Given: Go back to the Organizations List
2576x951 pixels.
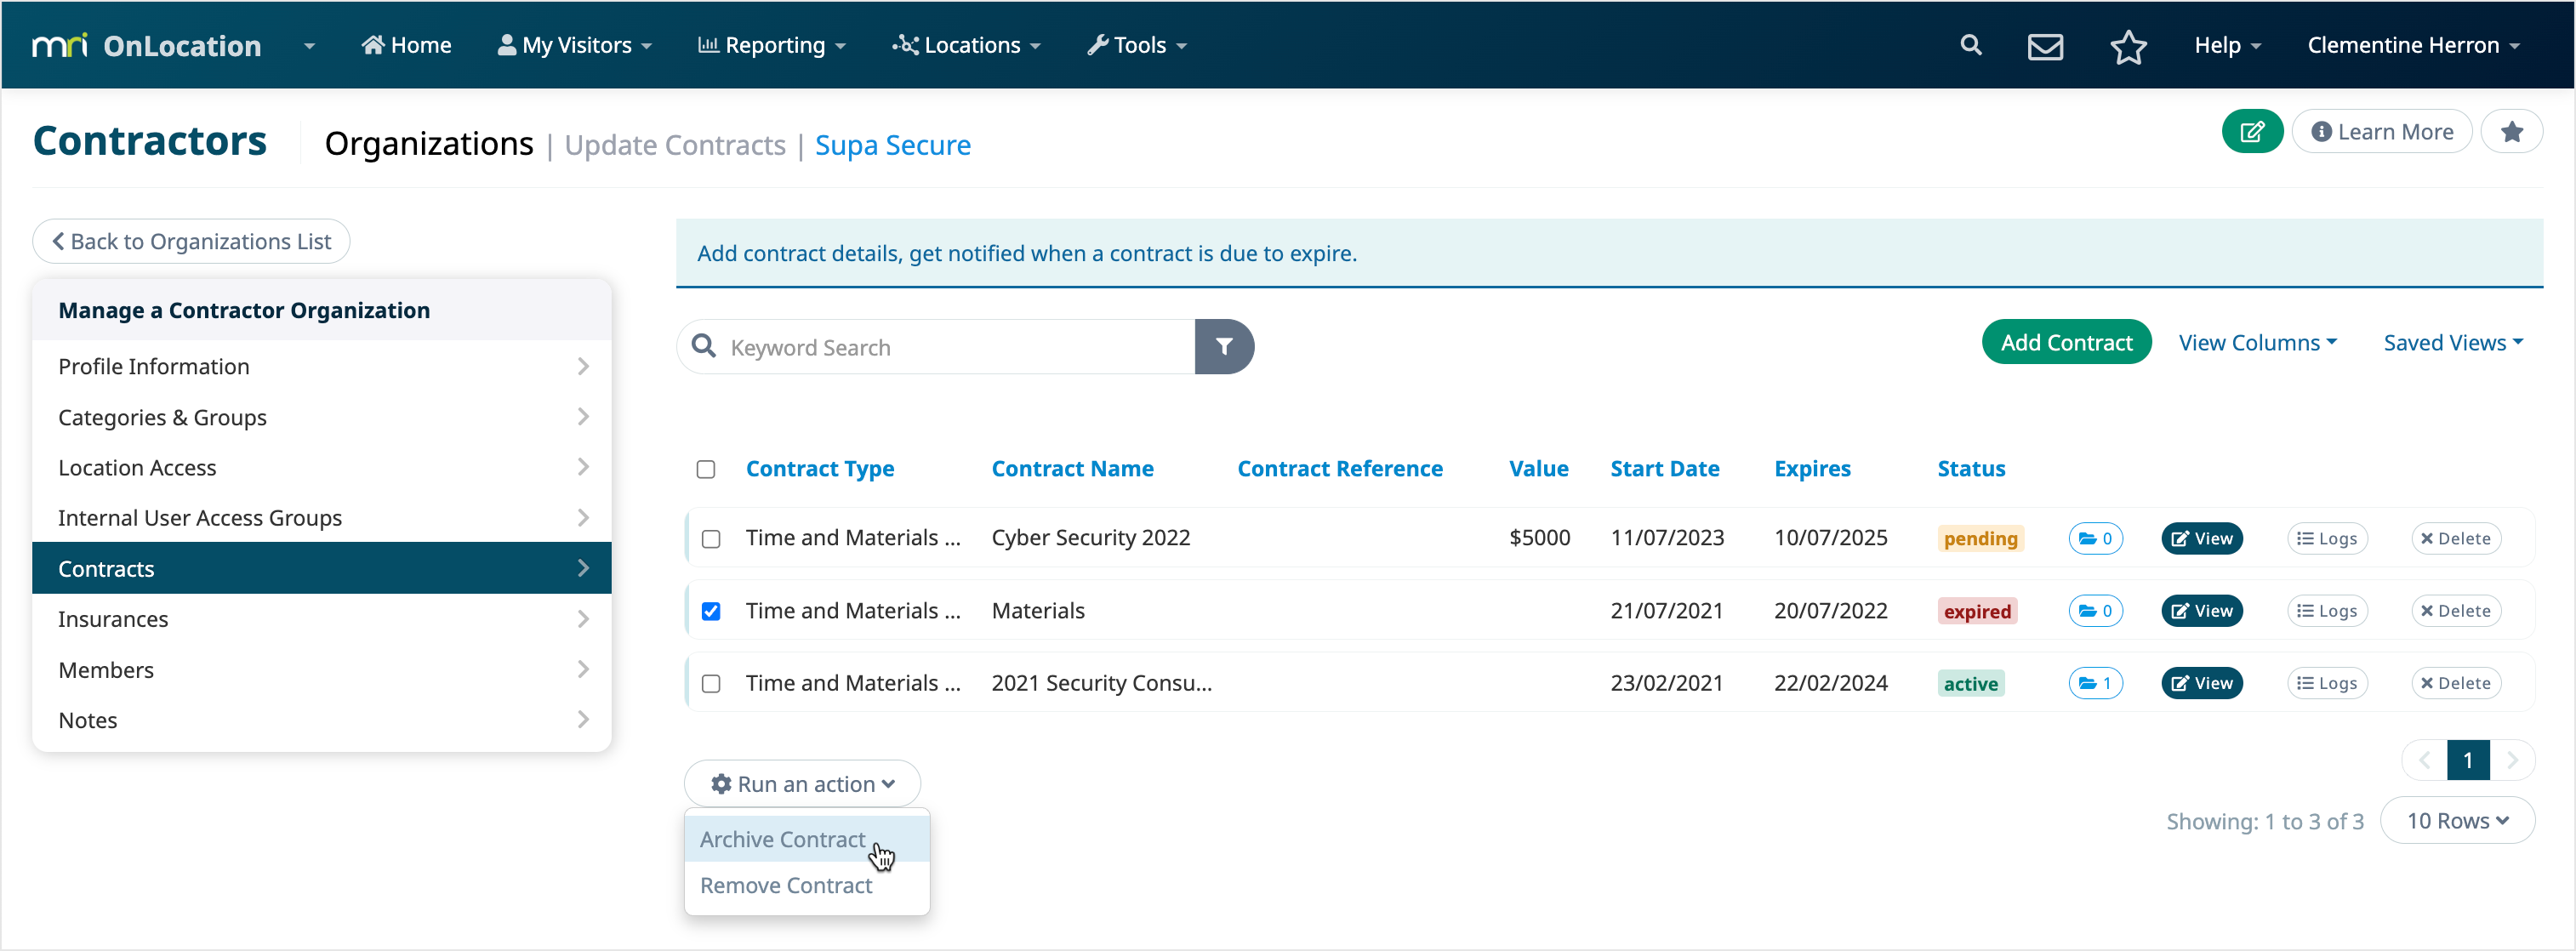Looking at the screenshot, I should pyautogui.click(x=191, y=241).
